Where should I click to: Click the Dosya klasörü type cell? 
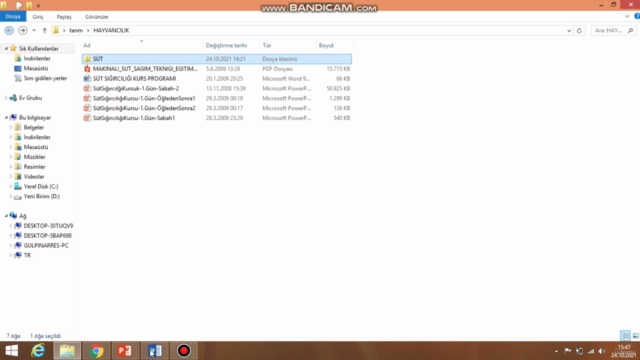click(x=280, y=59)
